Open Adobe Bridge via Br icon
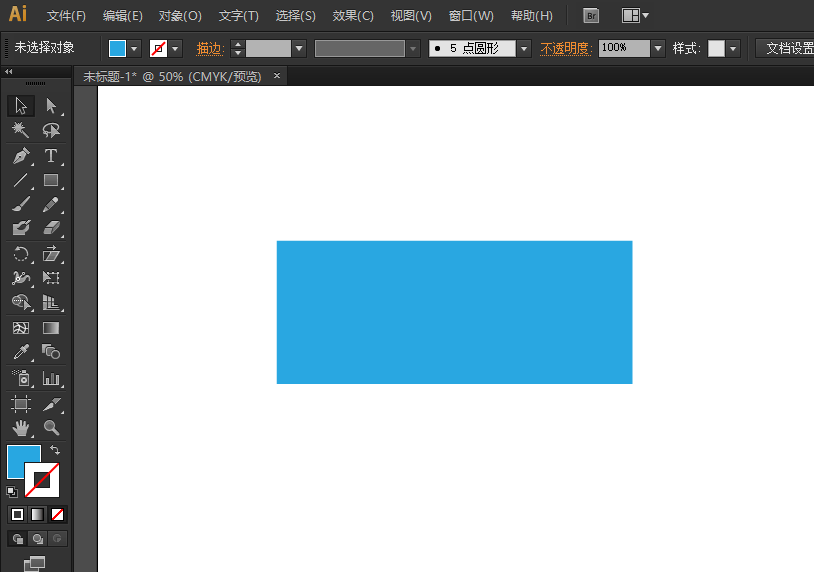This screenshot has width=814, height=572. coord(591,16)
